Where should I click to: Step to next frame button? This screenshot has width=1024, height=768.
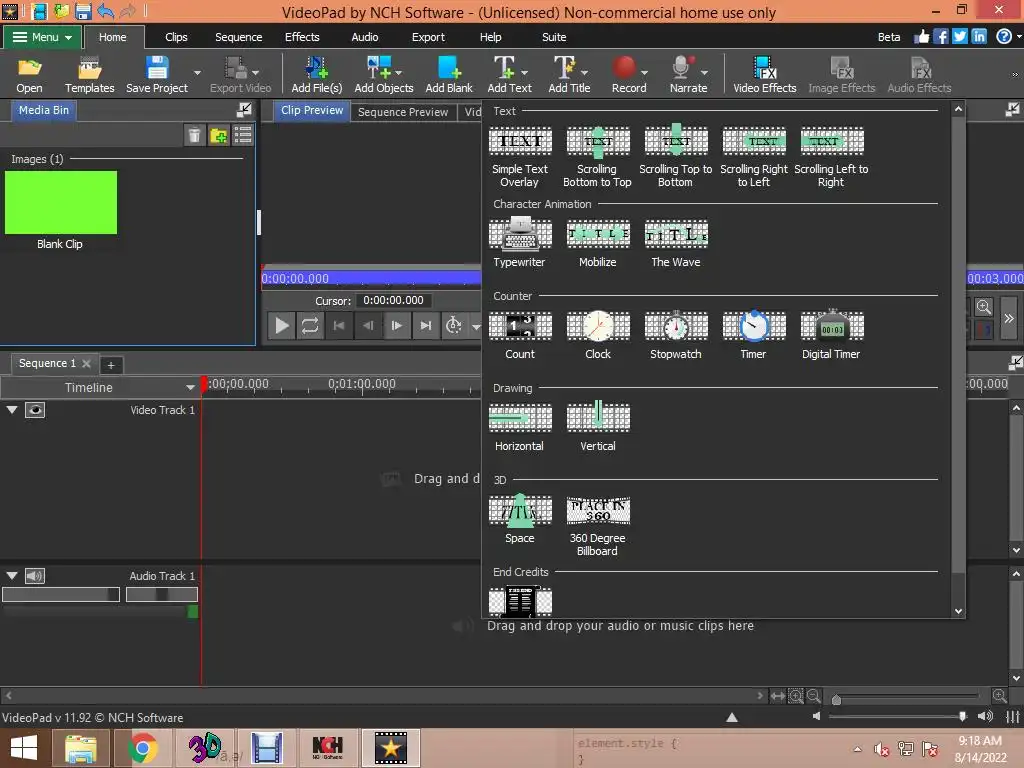(396, 325)
